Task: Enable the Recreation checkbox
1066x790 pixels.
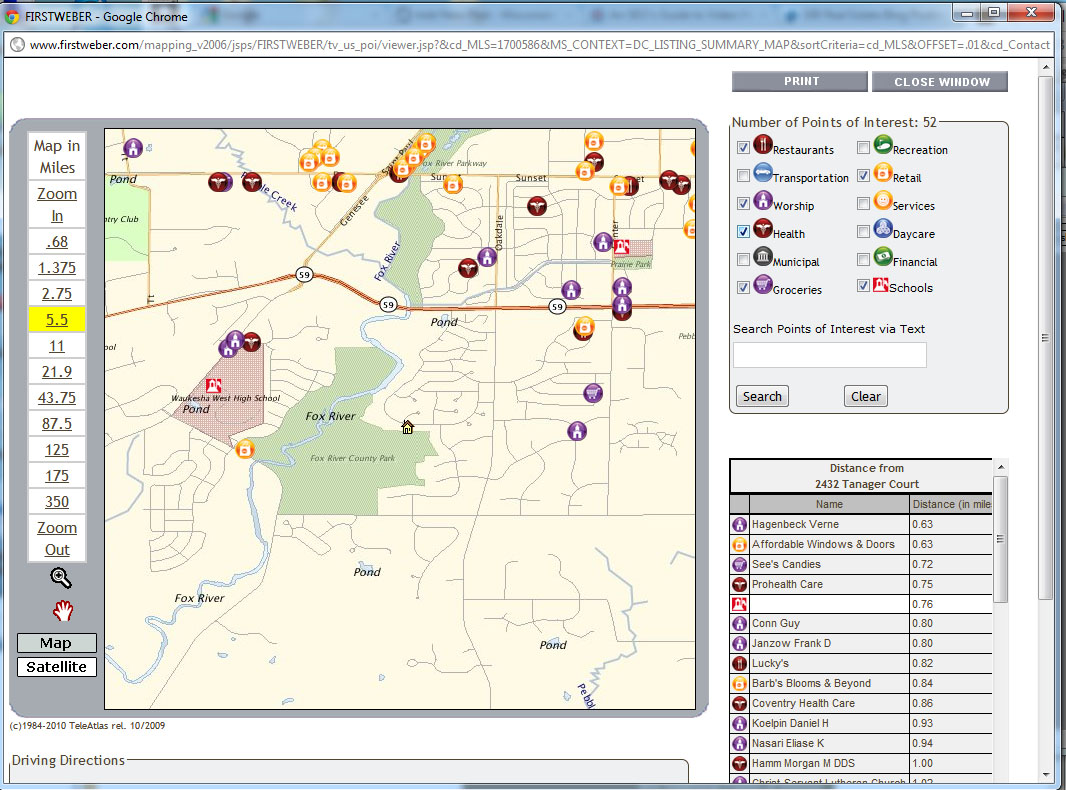Action: pyautogui.click(x=863, y=148)
